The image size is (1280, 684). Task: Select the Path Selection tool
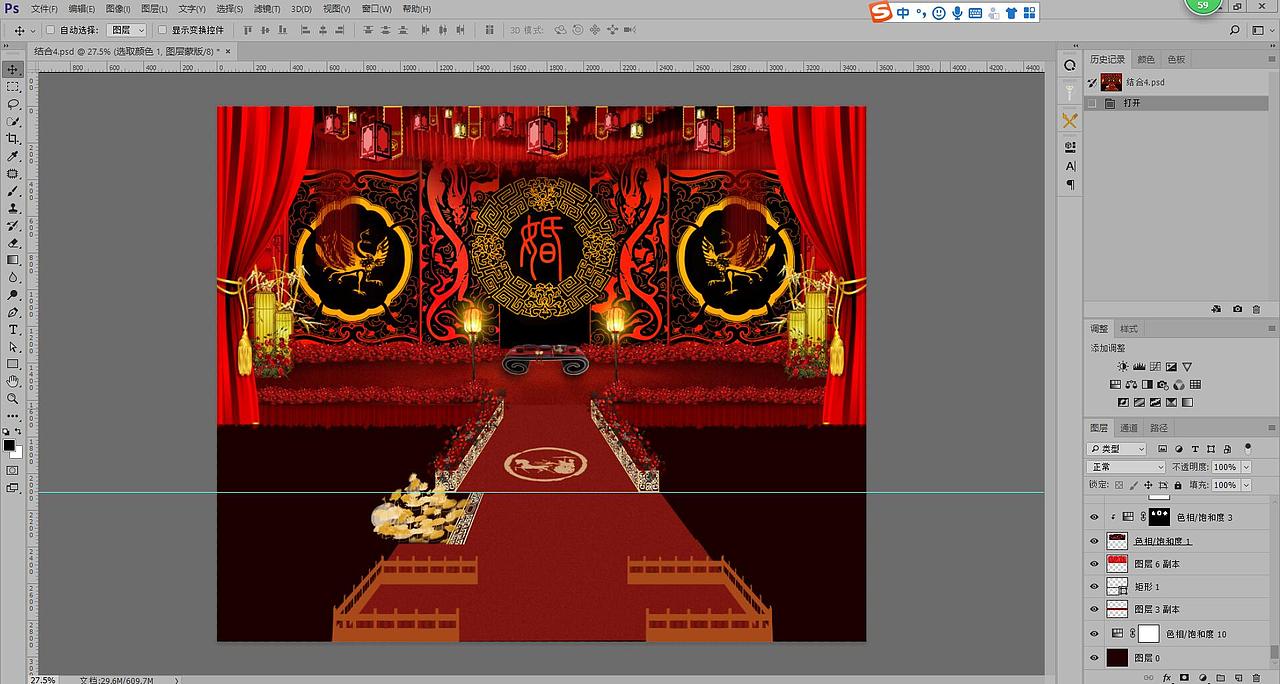coord(13,347)
